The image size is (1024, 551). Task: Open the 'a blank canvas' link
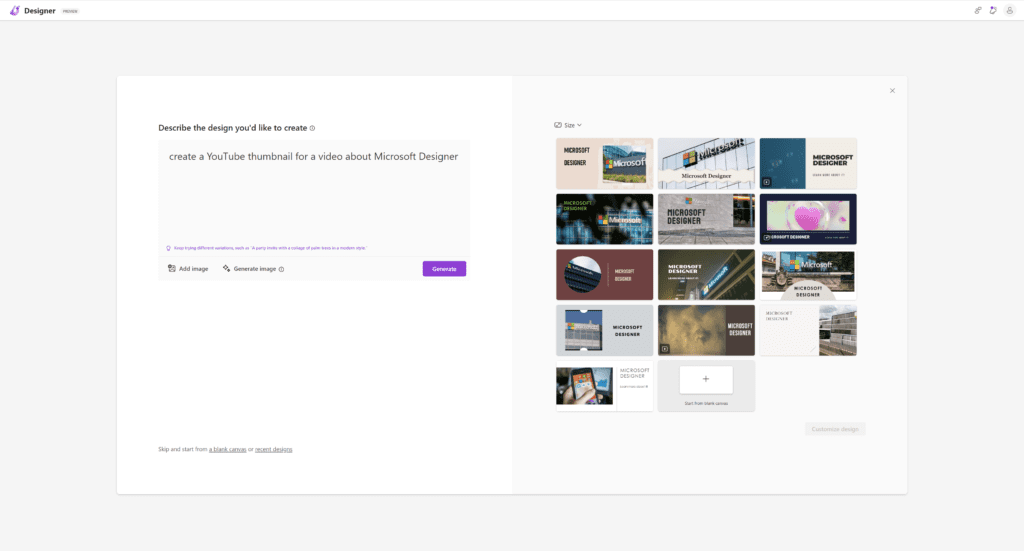tap(227, 449)
